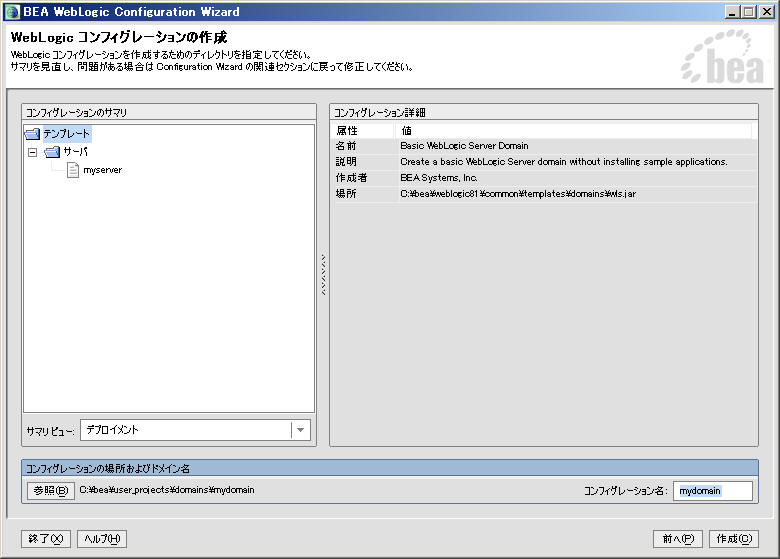Select the テンプレート tree label
Viewport: 780px width, 559px height.
tap(66, 133)
